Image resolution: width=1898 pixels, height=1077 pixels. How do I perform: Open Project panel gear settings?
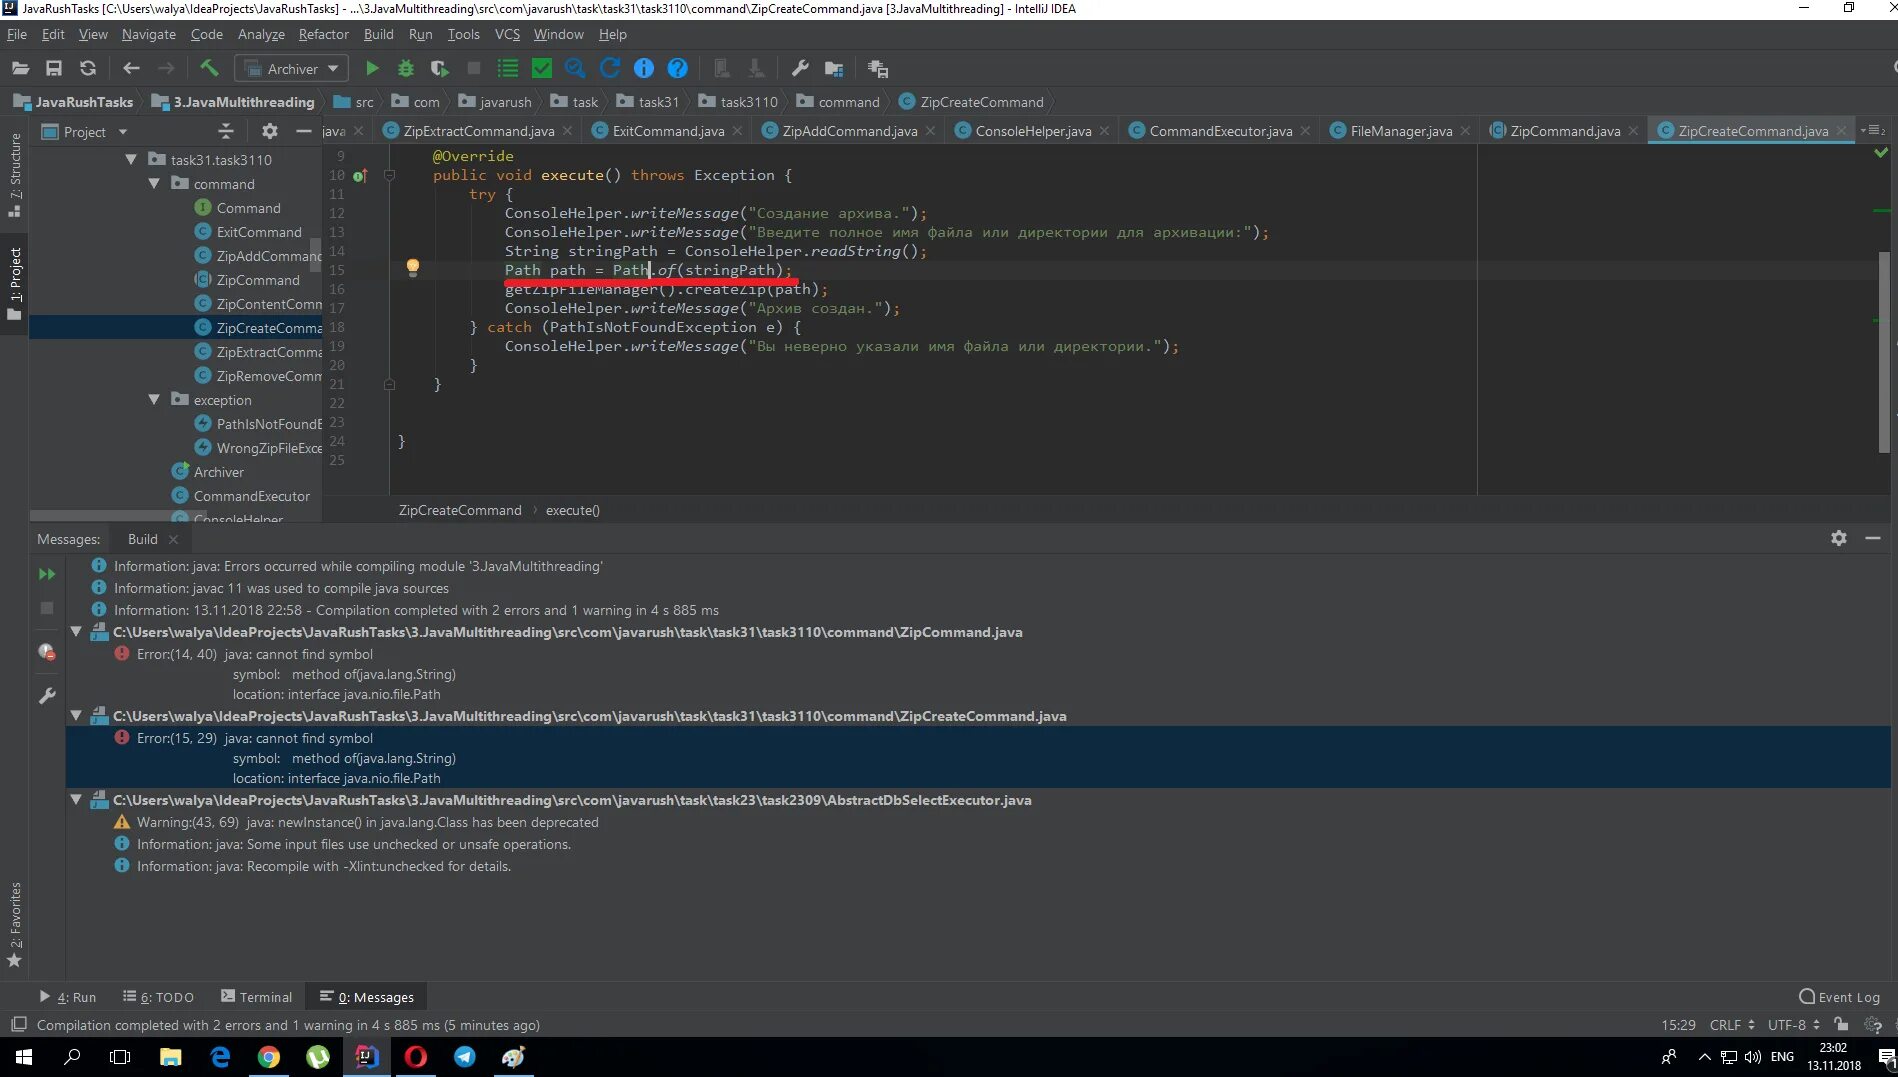269,131
